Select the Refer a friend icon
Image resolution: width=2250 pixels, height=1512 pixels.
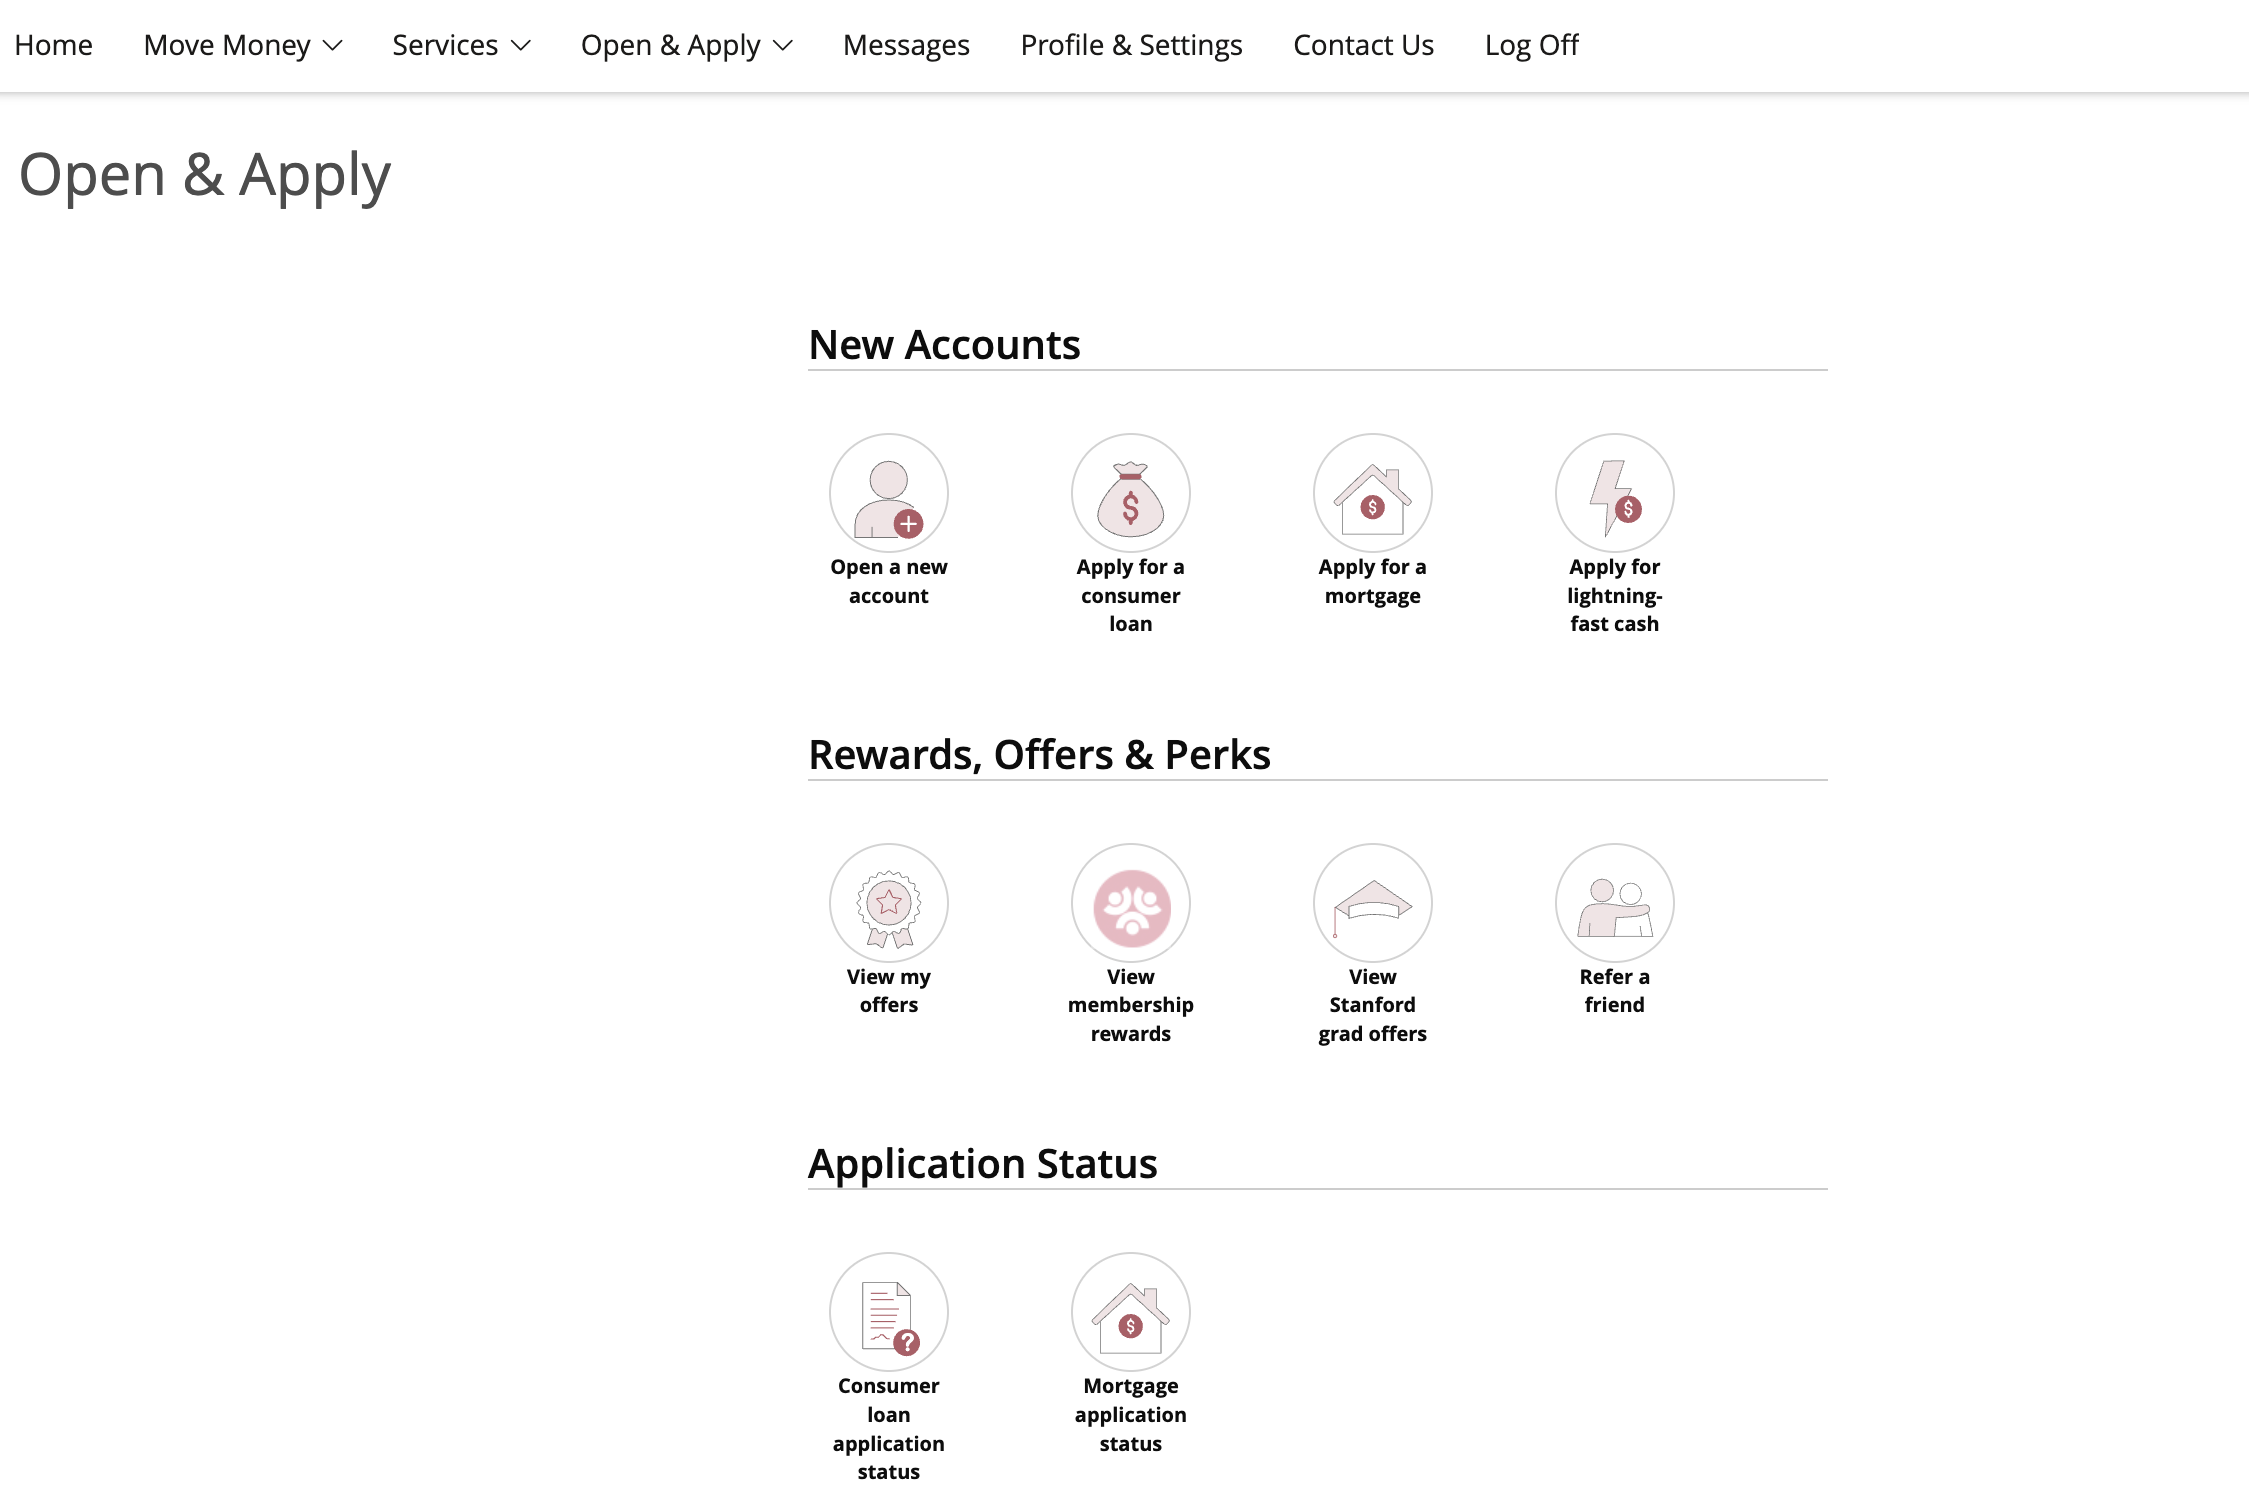[1614, 903]
